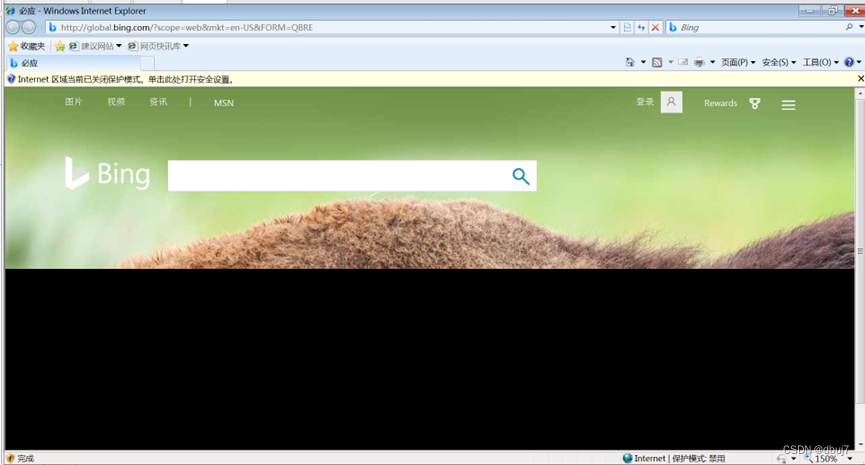This screenshot has height=465, width=865.
Task: Click the vertical scrollbar down arrow
Action: 860,444
